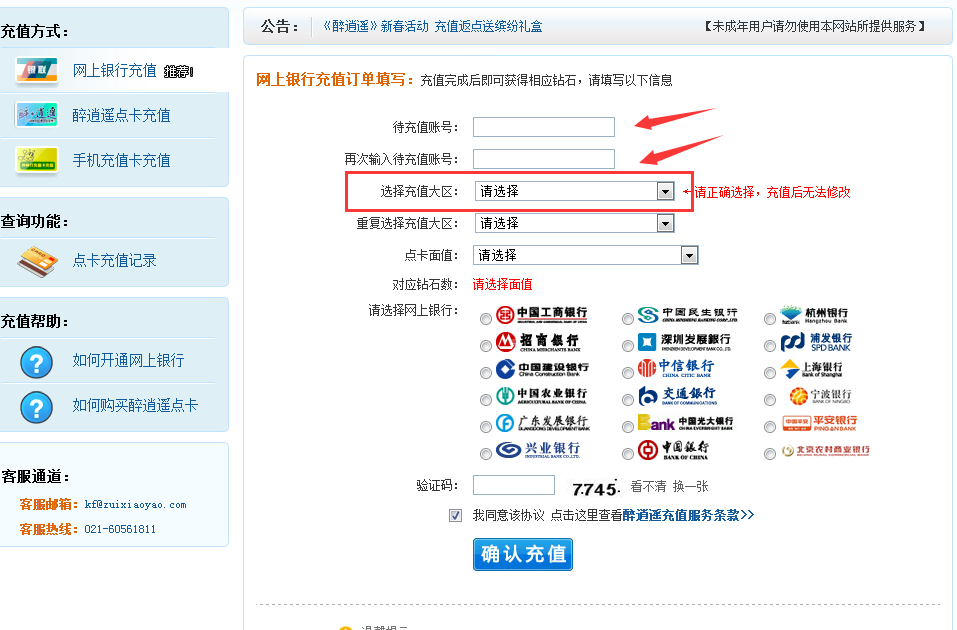Click the 醉逍遥 point card icon
The width and height of the screenshot is (957, 630).
[x=37, y=115]
